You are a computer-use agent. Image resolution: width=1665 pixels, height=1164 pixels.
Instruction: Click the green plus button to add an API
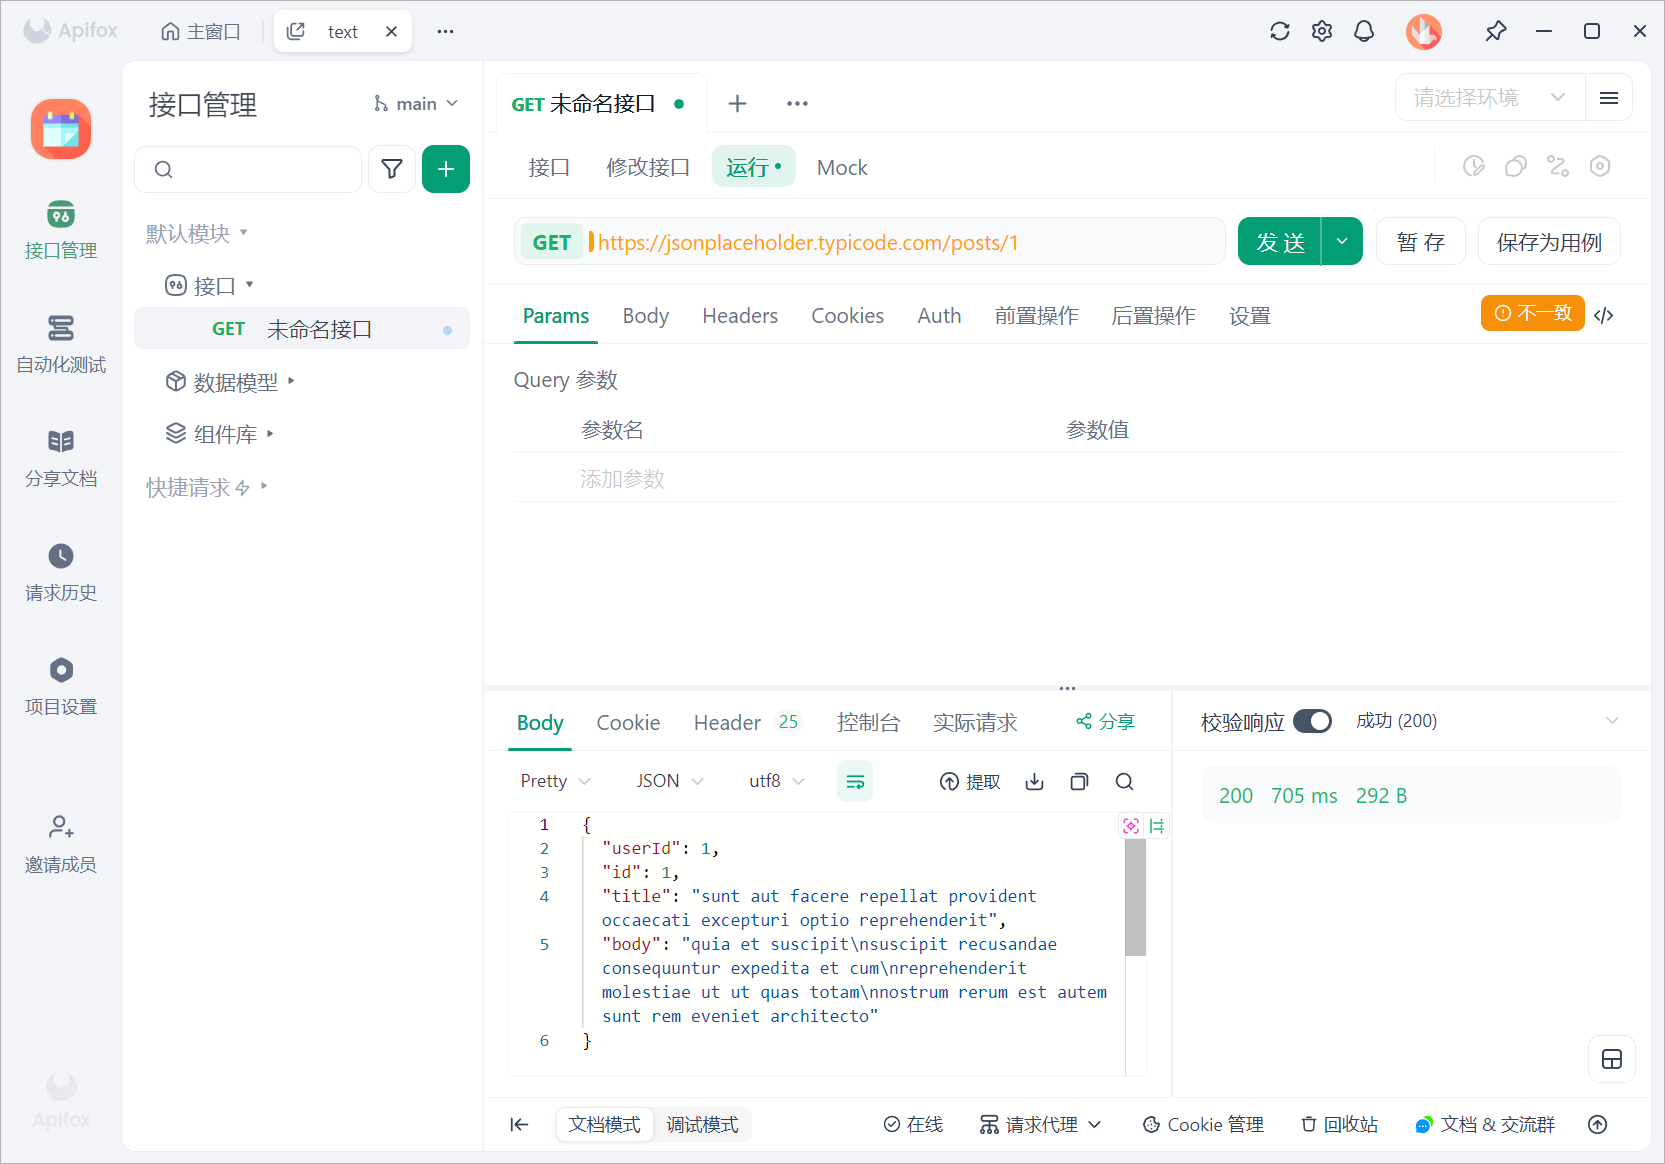coord(446,169)
